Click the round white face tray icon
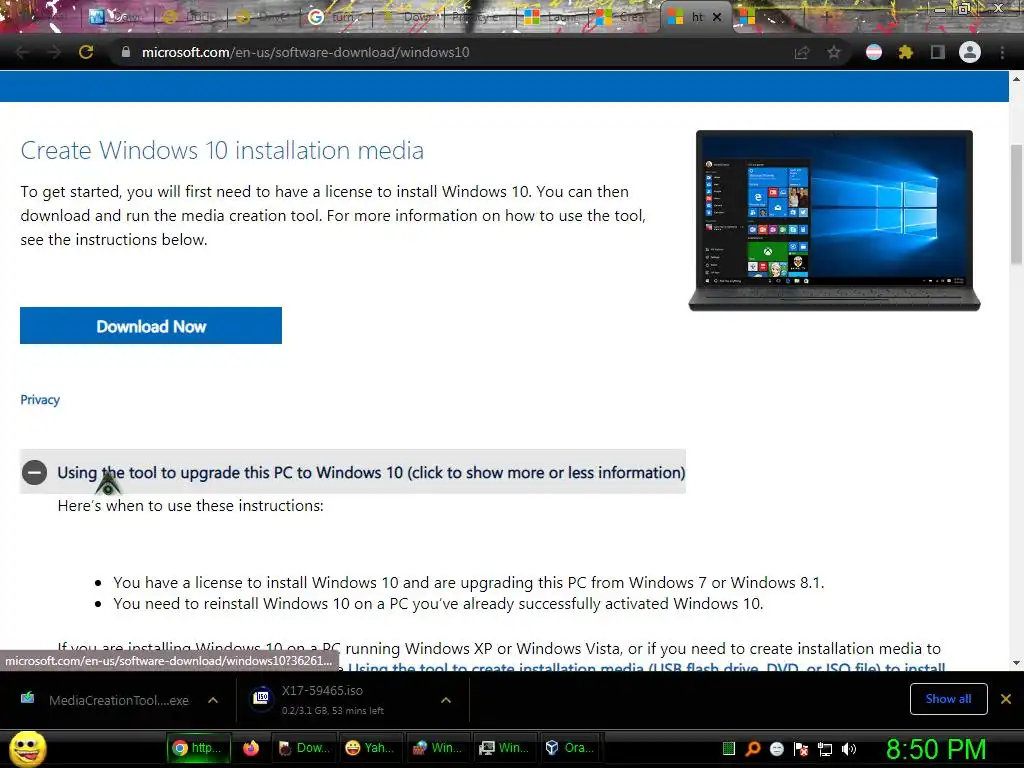1024x768 pixels. (777, 748)
